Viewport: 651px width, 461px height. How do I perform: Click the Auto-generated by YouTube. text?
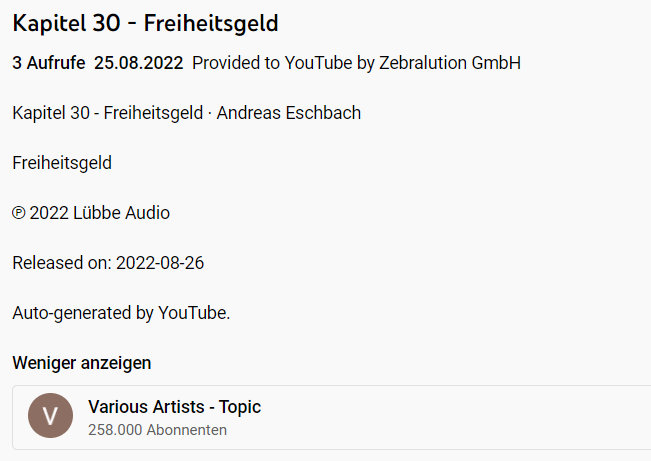[x=121, y=313]
